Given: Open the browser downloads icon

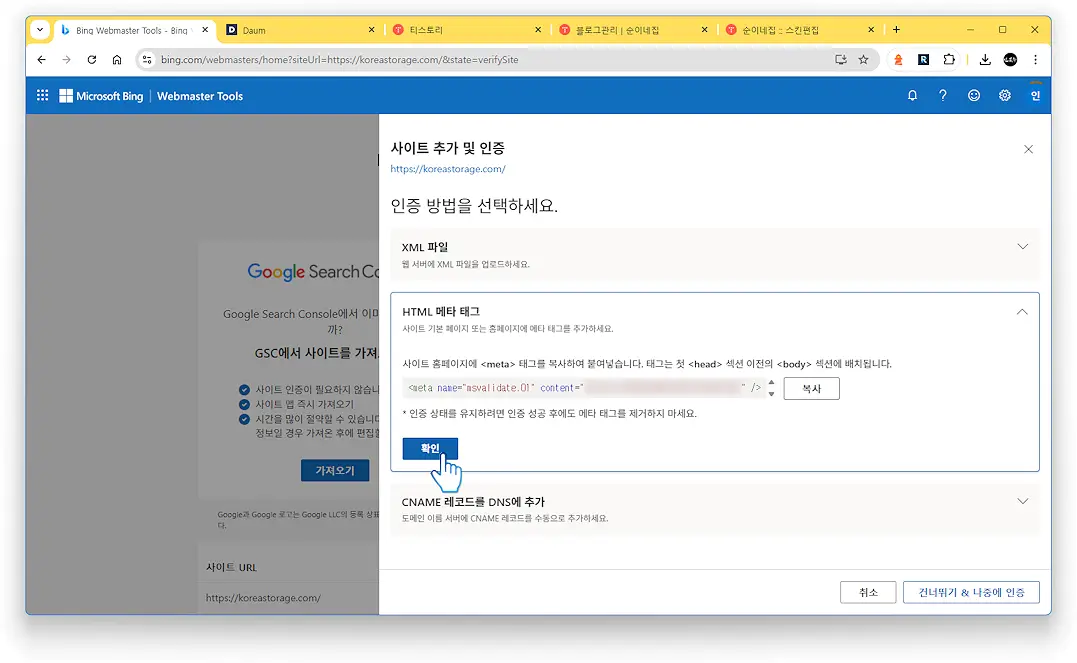Looking at the screenshot, I should coord(984,59).
